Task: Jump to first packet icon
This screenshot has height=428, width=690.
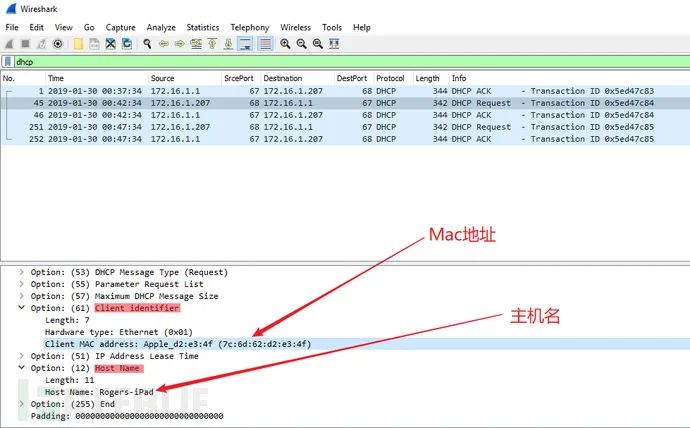Action: click(x=212, y=44)
